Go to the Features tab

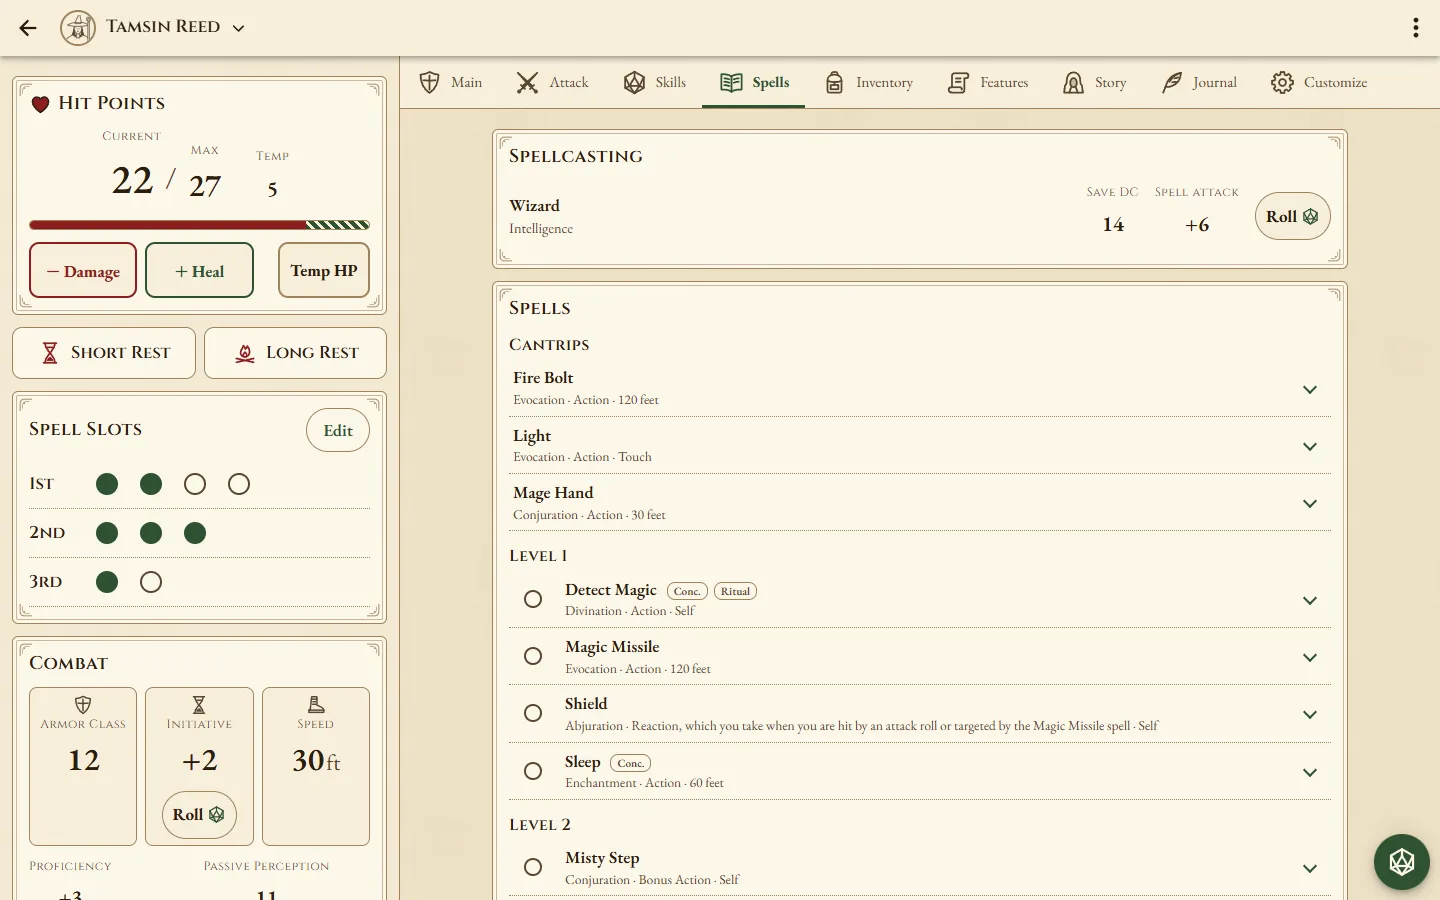pos(988,83)
